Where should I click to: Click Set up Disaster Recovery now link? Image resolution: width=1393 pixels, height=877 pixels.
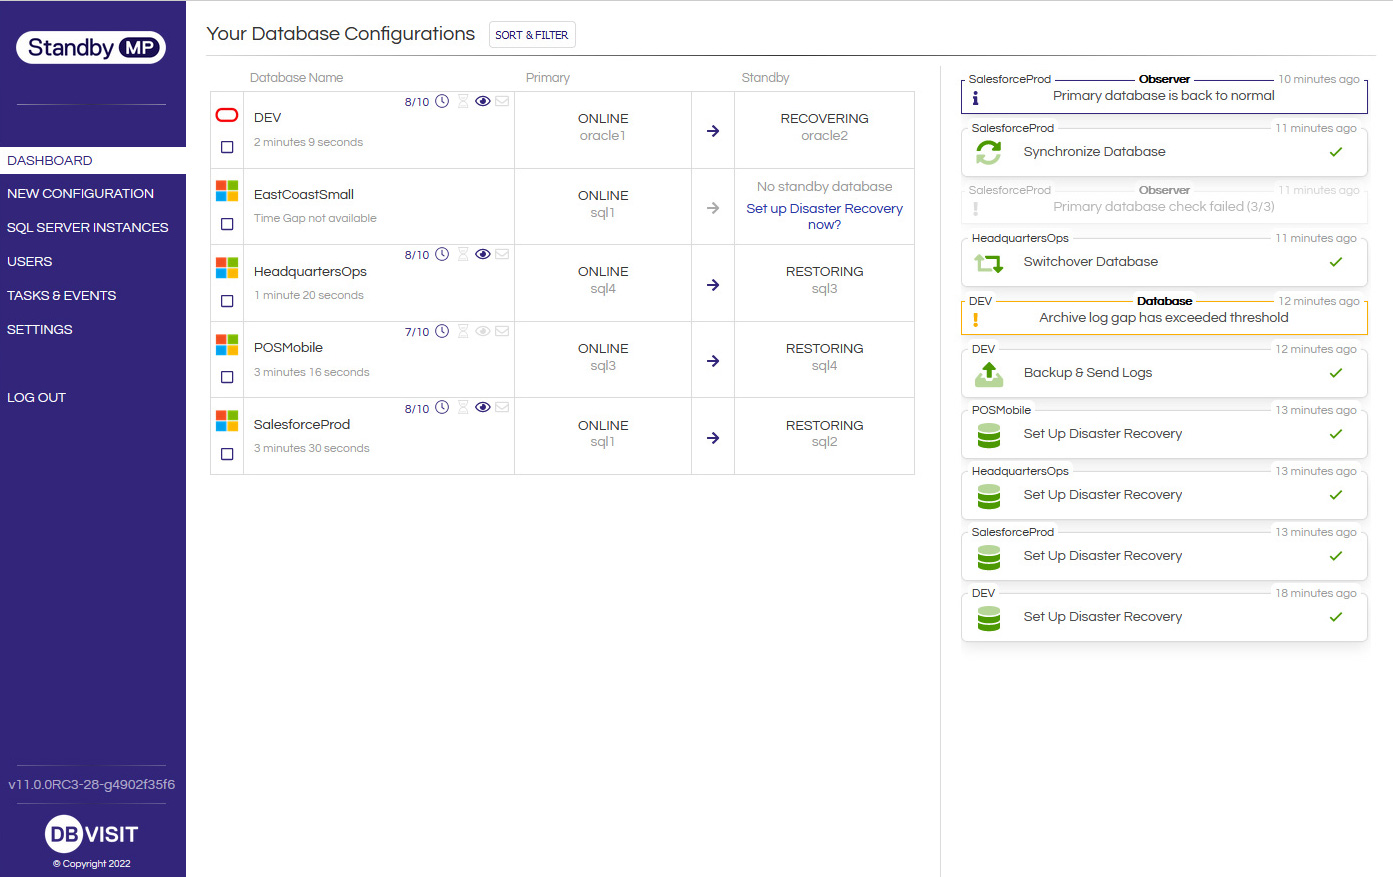click(x=824, y=216)
